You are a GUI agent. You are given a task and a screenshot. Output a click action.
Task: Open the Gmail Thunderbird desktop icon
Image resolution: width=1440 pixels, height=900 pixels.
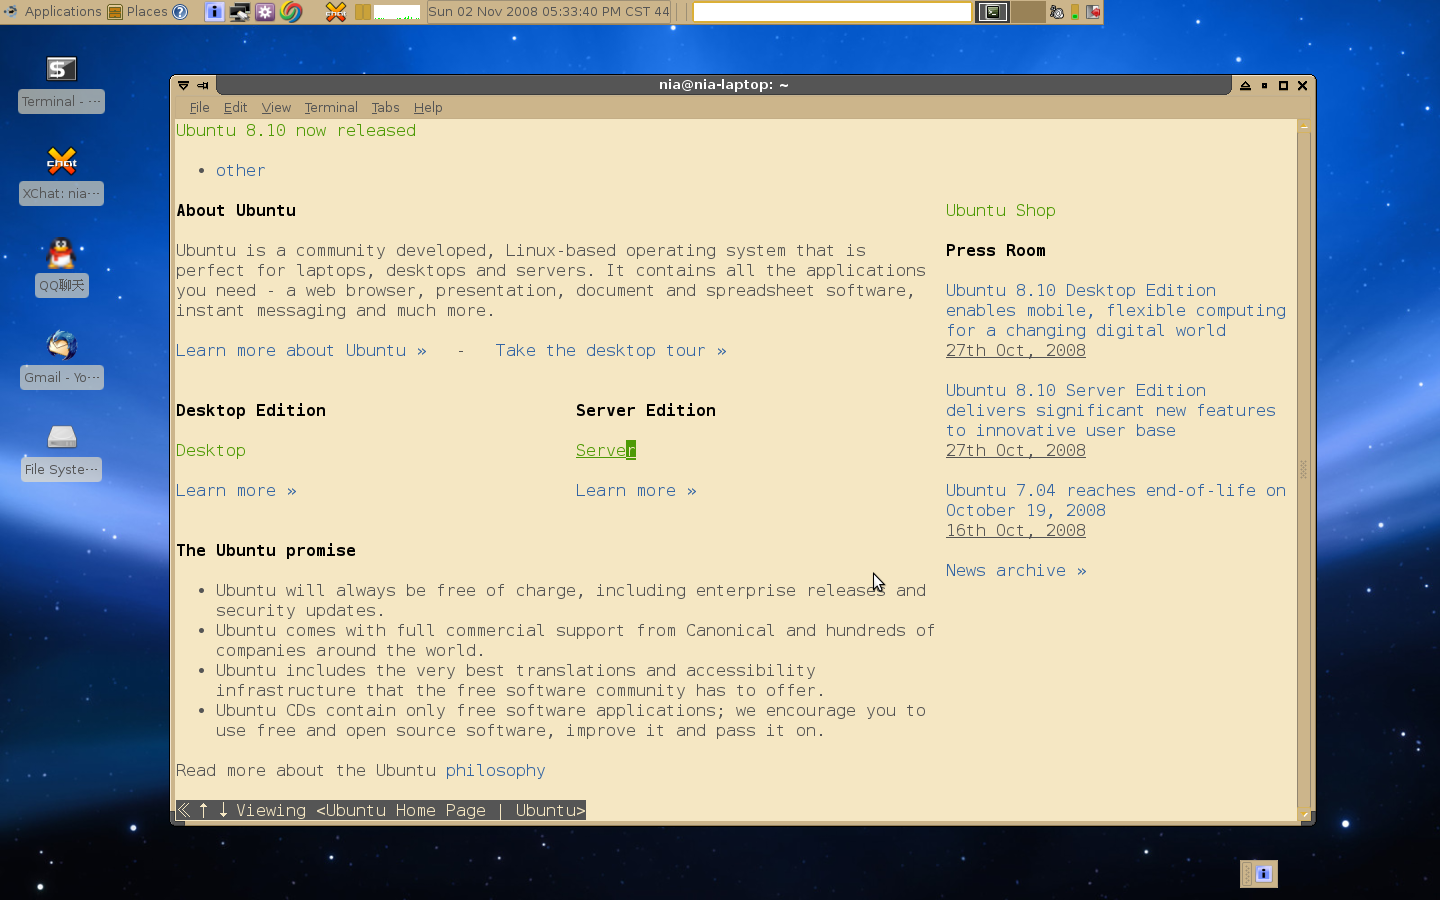coord(61,345)
